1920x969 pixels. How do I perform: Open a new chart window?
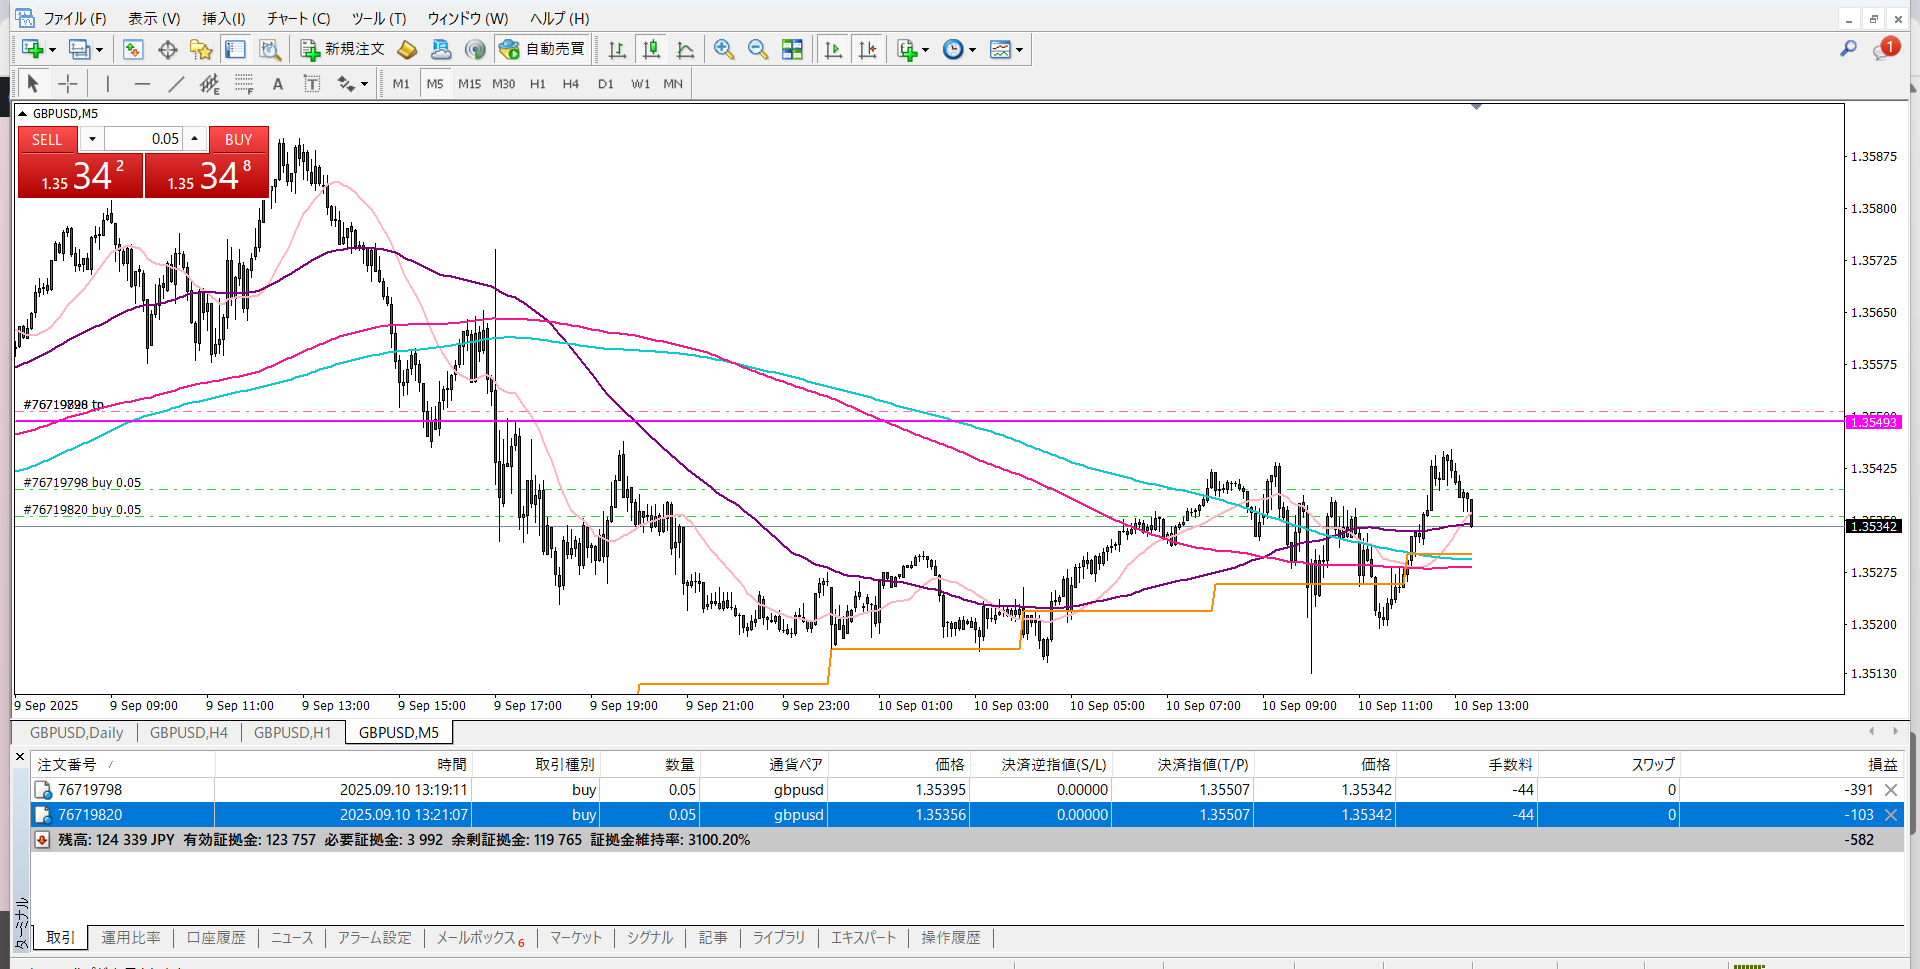(33, 49)
